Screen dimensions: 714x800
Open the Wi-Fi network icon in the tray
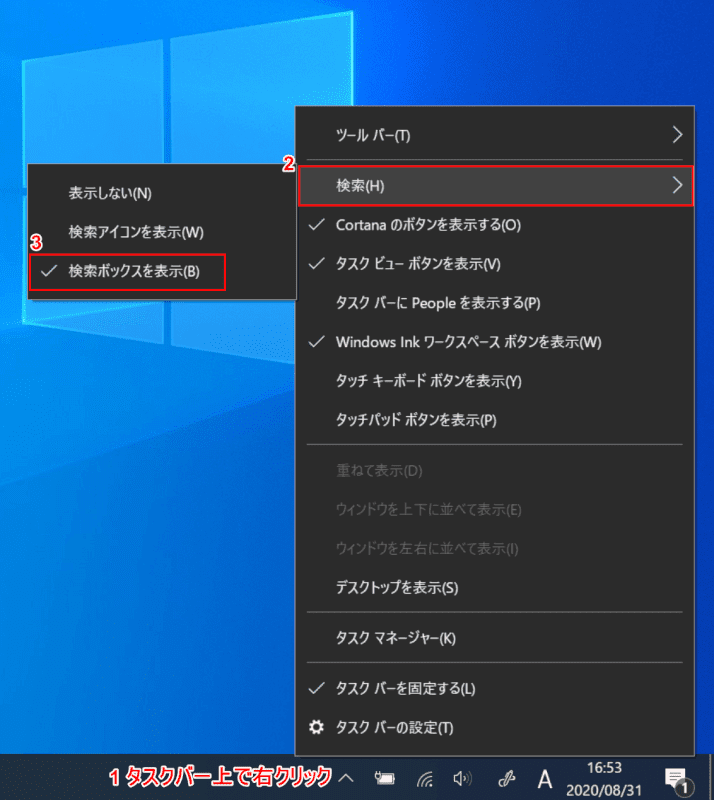tap(425, 779)
